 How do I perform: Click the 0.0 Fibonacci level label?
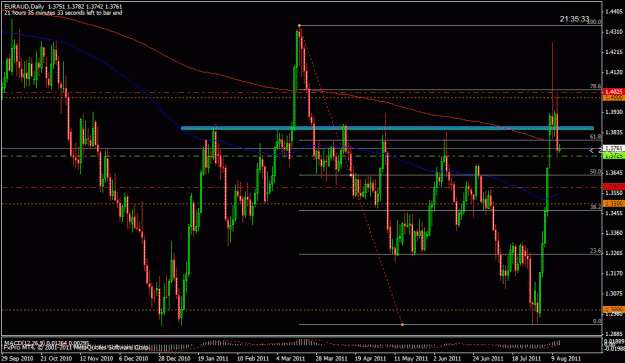(597, 321)
